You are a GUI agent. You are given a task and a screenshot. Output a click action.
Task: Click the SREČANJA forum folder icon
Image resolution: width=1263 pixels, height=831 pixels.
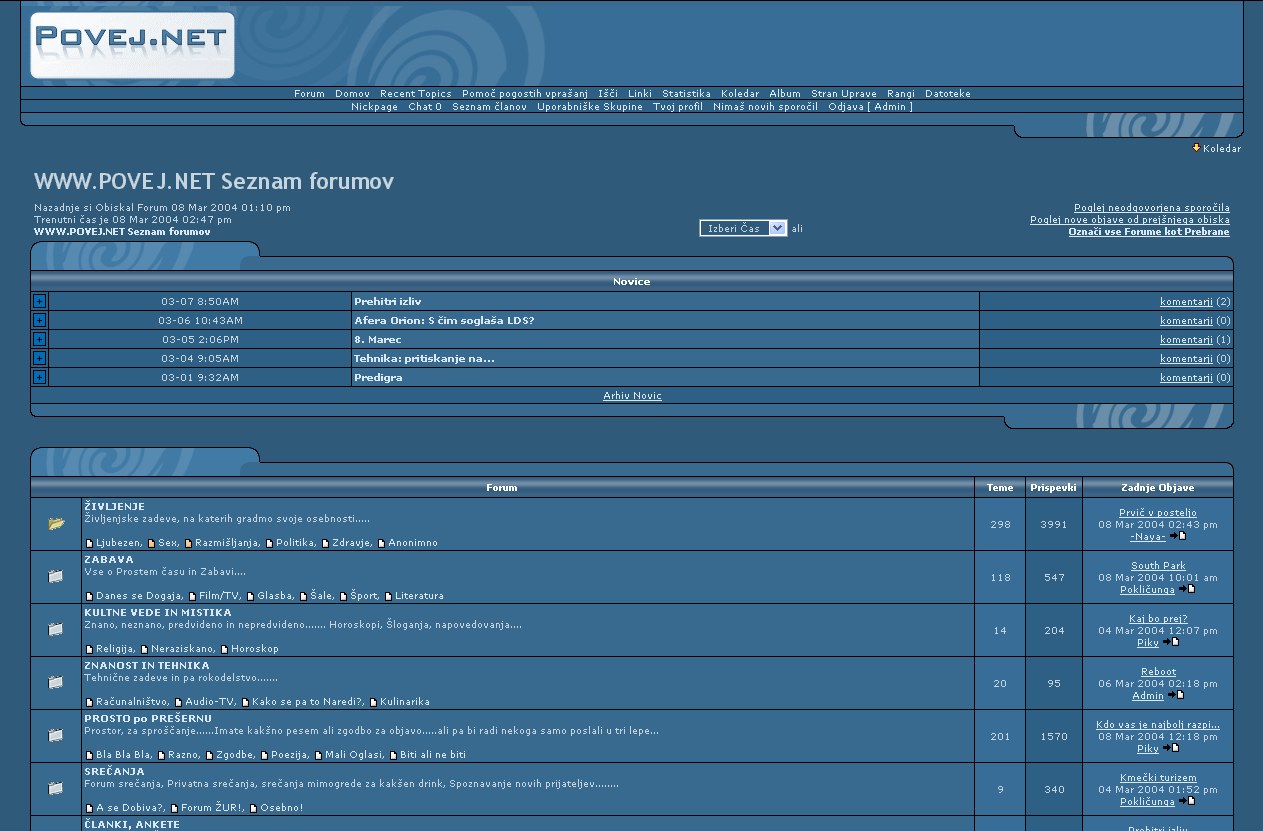pyautogui.click(x=56, y=788)
